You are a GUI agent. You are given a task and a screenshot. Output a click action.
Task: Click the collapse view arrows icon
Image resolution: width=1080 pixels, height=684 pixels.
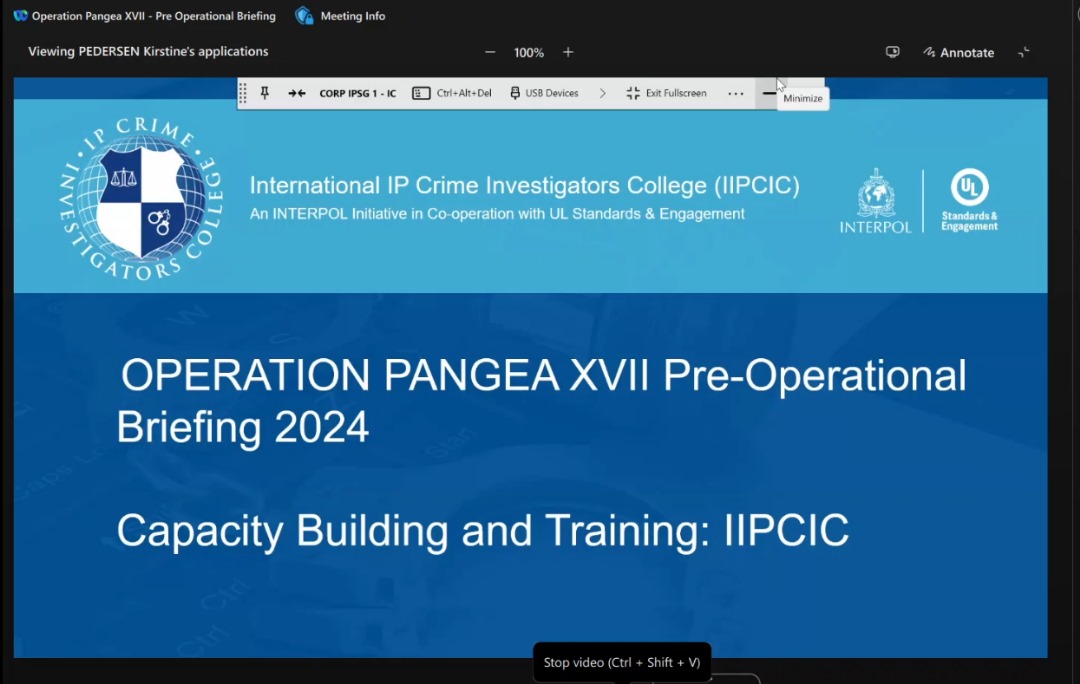[1024, 52]
